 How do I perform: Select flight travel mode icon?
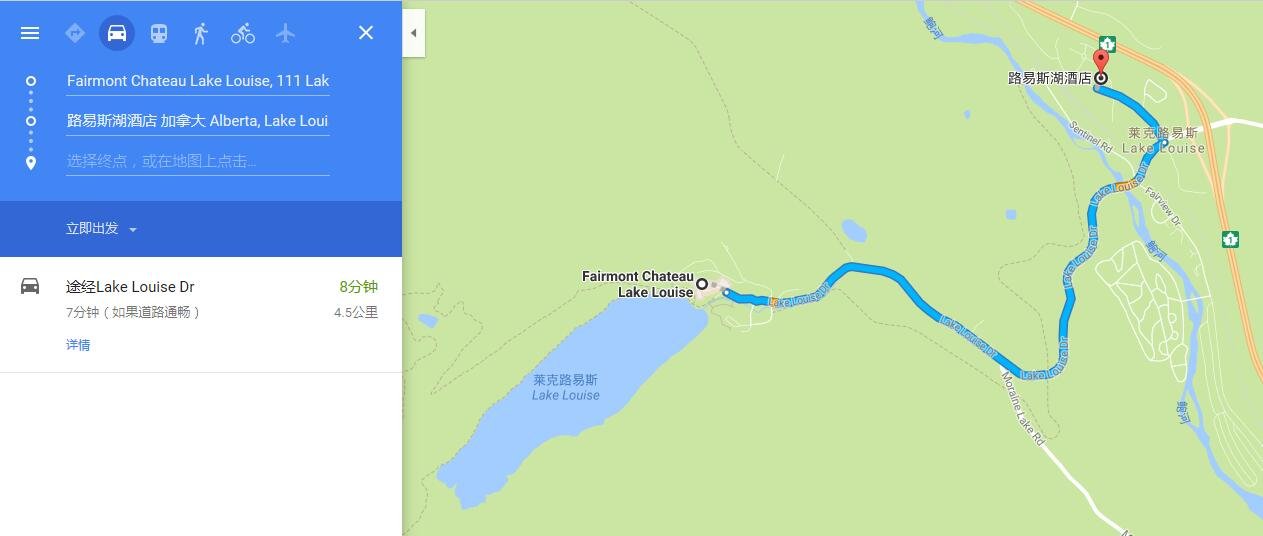point(285,33)
